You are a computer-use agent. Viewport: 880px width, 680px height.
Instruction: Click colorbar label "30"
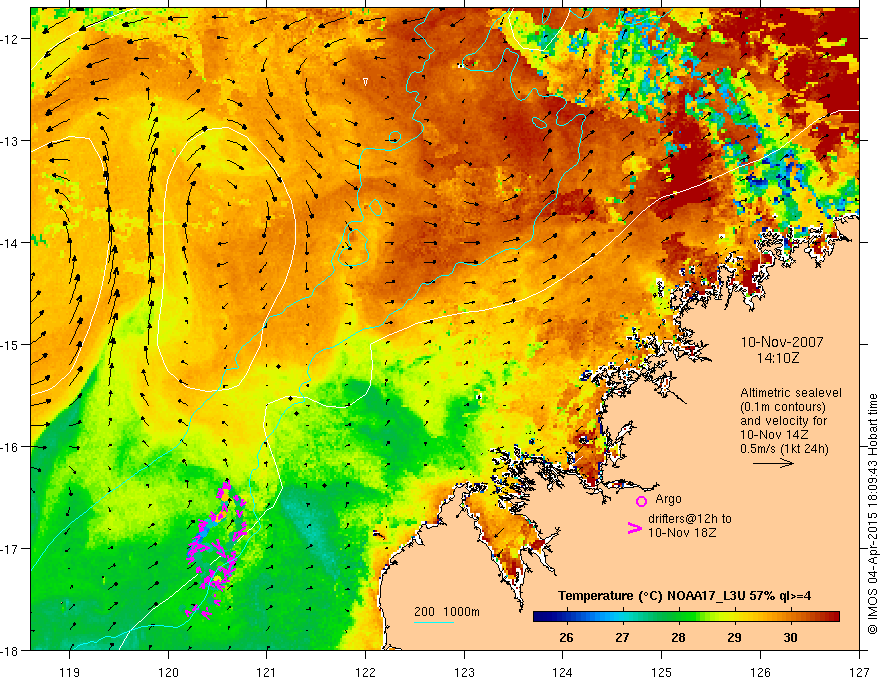tap(790, 638)
